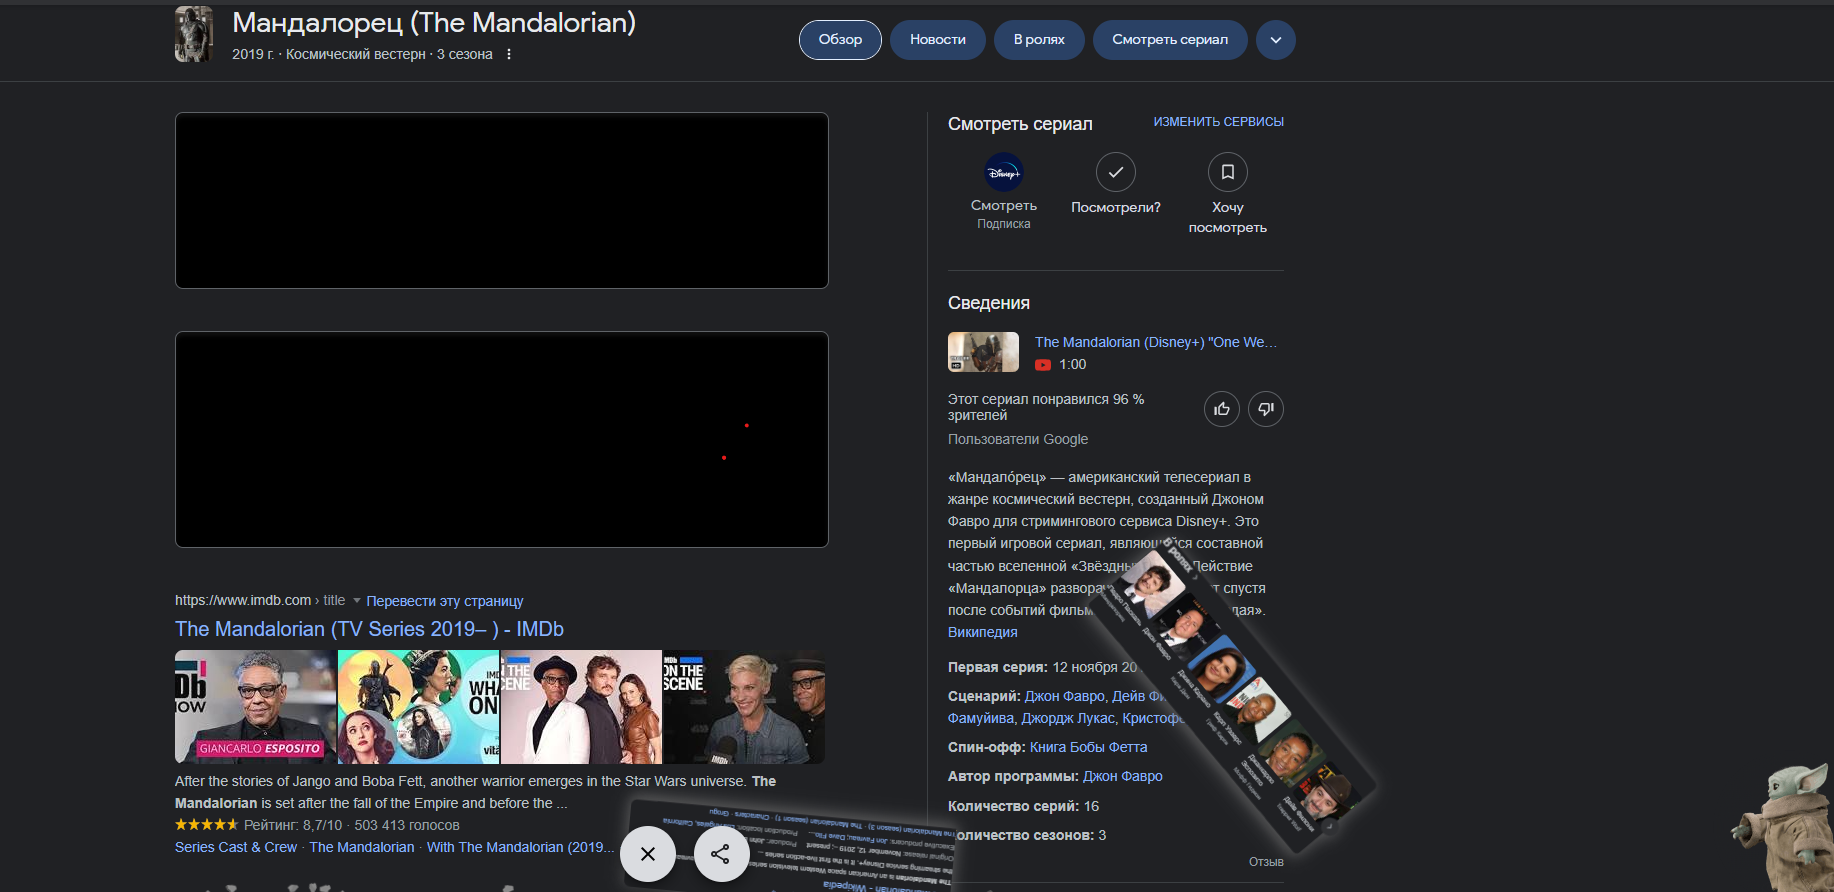
Task: Switch to the Новости tab
Action: point(938,40)
